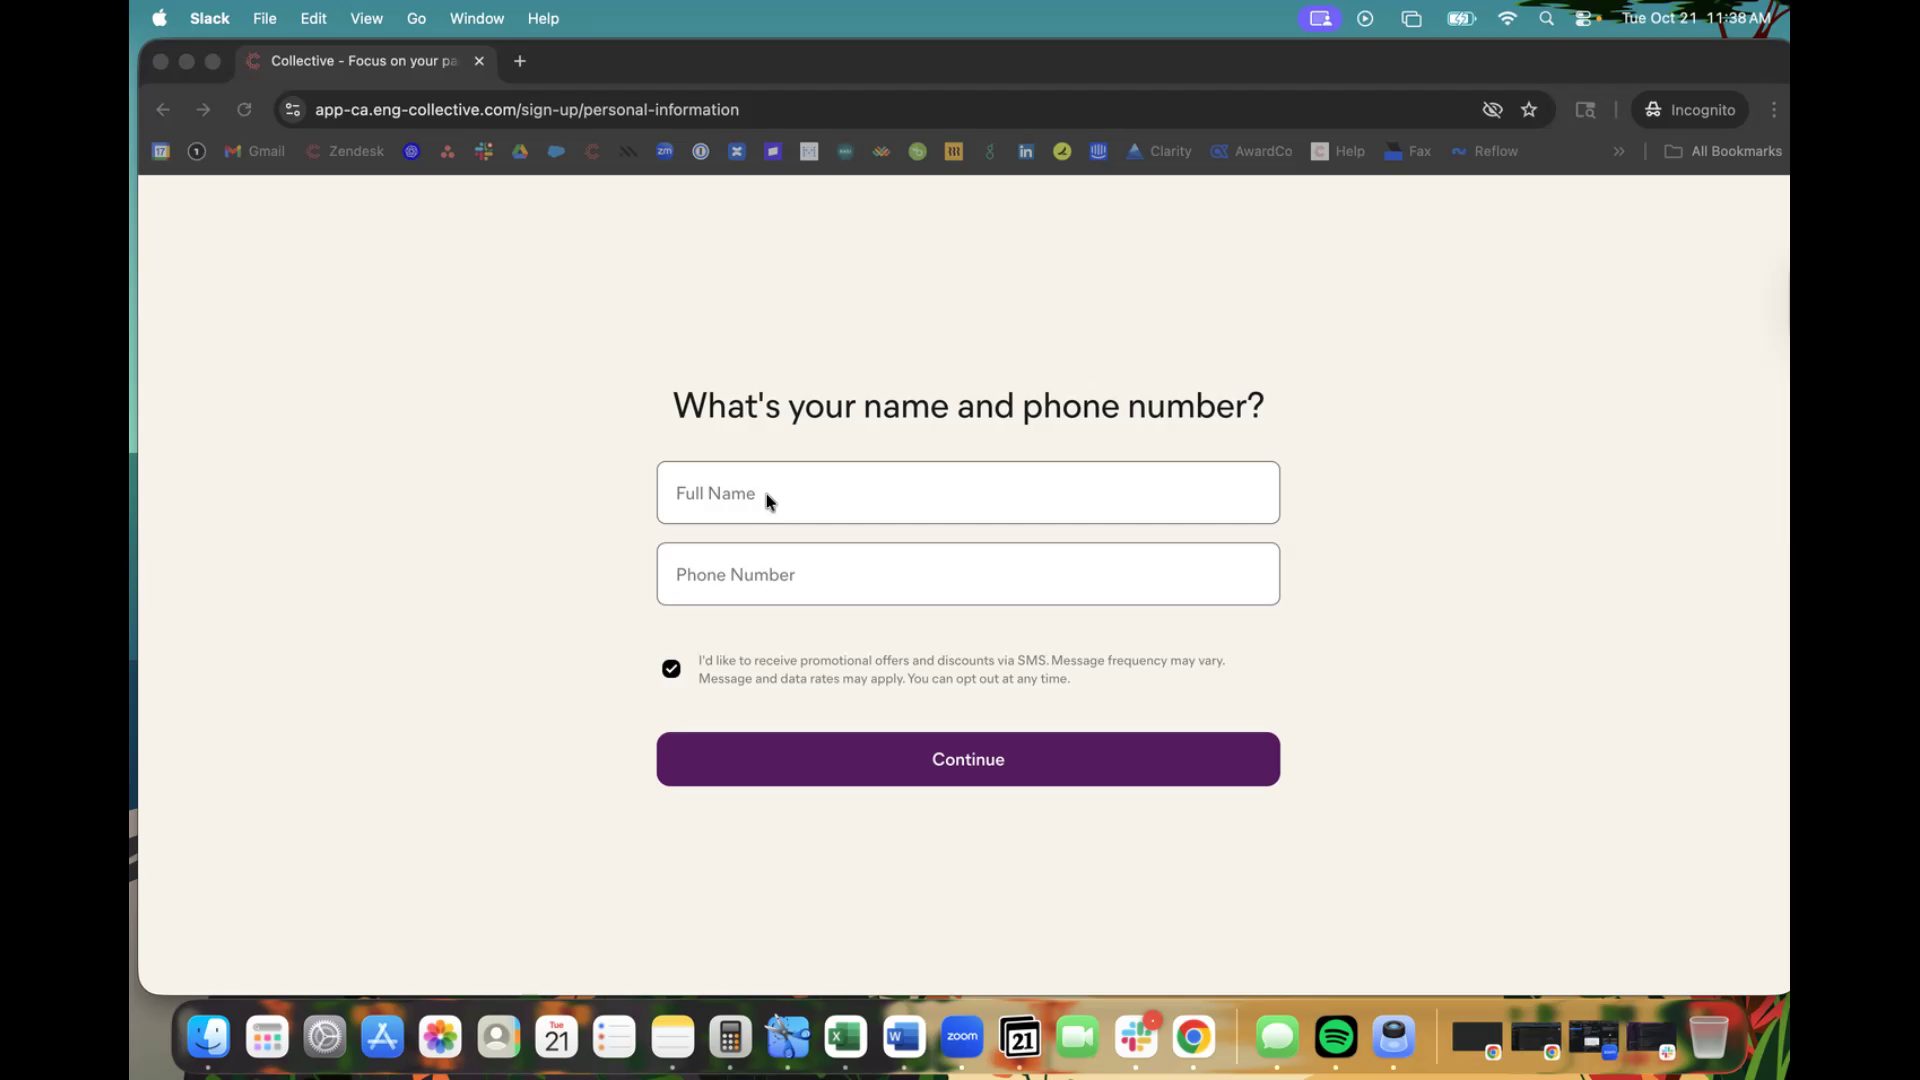Expand hidden bookmarks overflow chevron
This screenshot has width=1920, height=1080.
[x=1619, y=152]
